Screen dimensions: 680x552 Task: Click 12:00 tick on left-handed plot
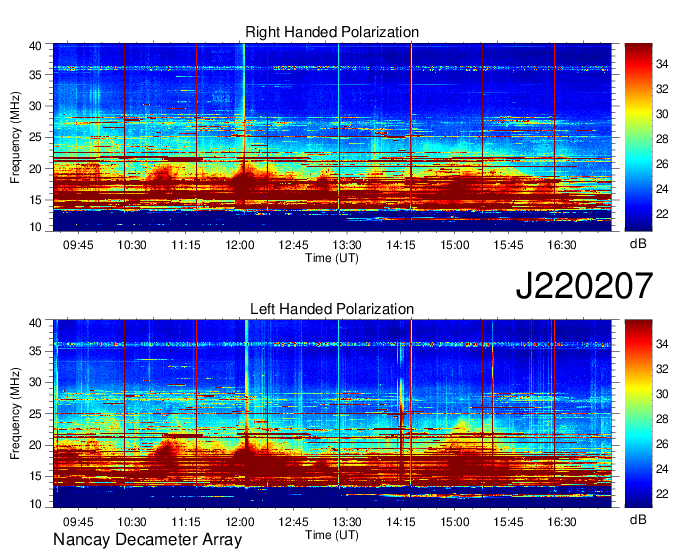tap(239, 521)
